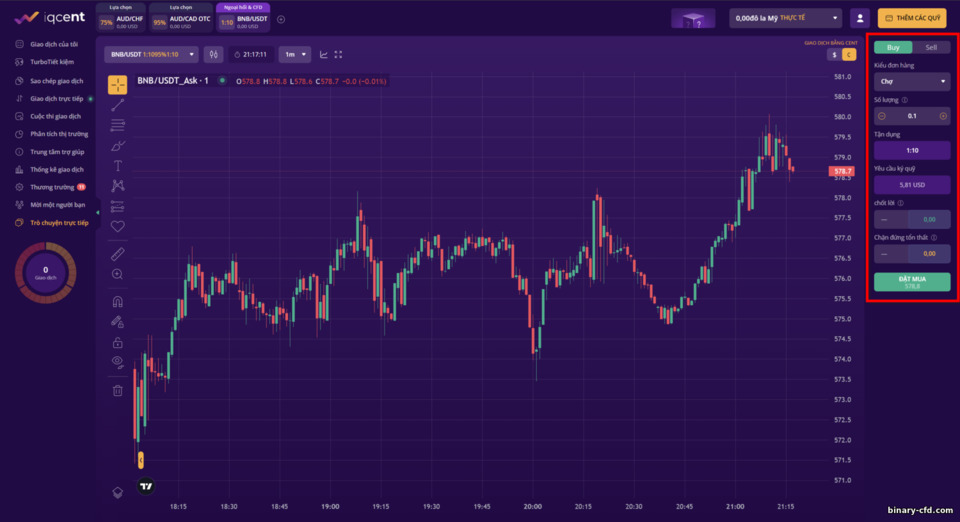
Task: Select the crosshair cursor tool
Action: (x=118, y=84)
